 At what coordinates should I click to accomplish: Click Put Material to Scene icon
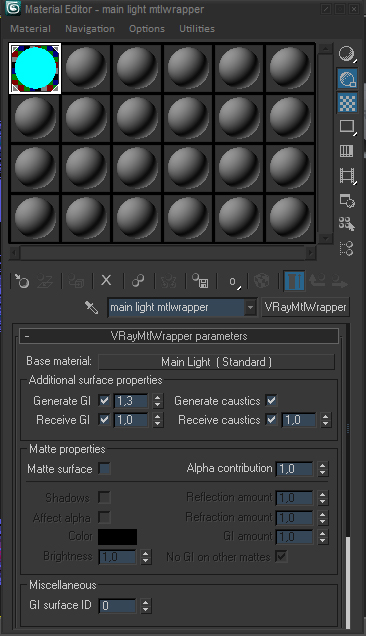click(45, 281)
